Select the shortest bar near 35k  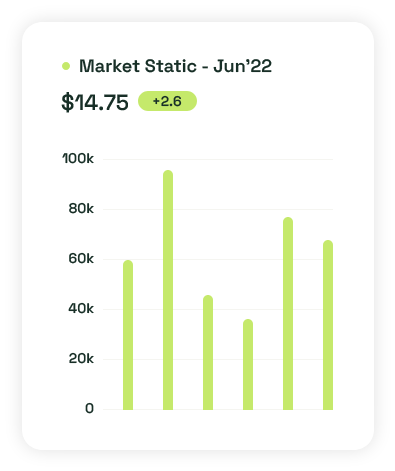[x=248, y=364]
